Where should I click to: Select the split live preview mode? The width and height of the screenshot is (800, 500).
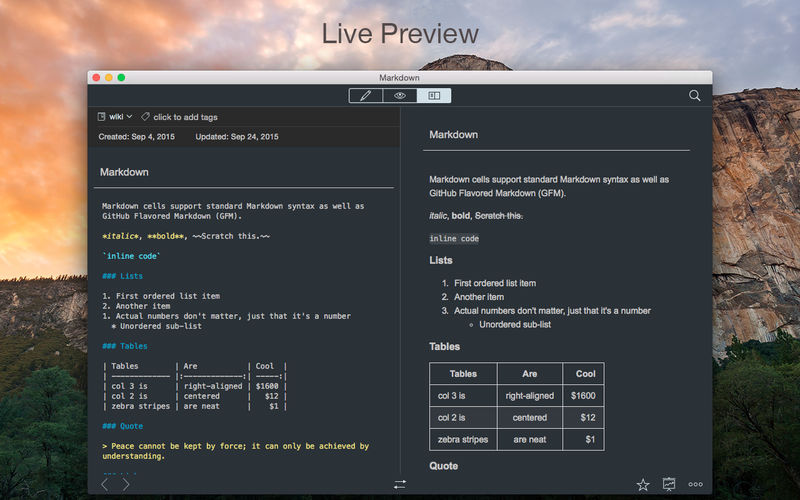point(434,96)
